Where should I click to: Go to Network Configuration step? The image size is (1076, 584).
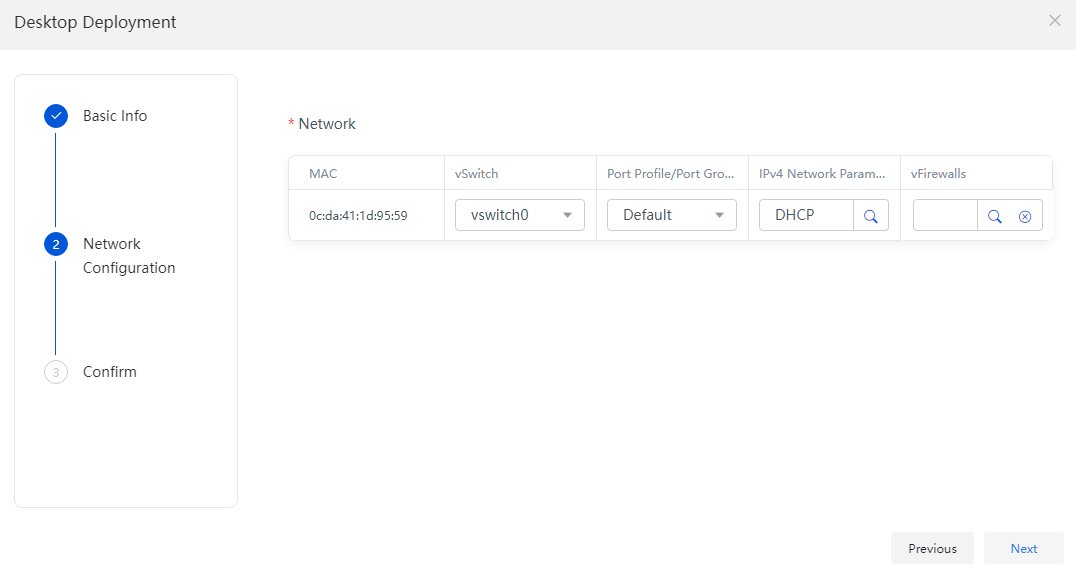(x=129, y=256)
